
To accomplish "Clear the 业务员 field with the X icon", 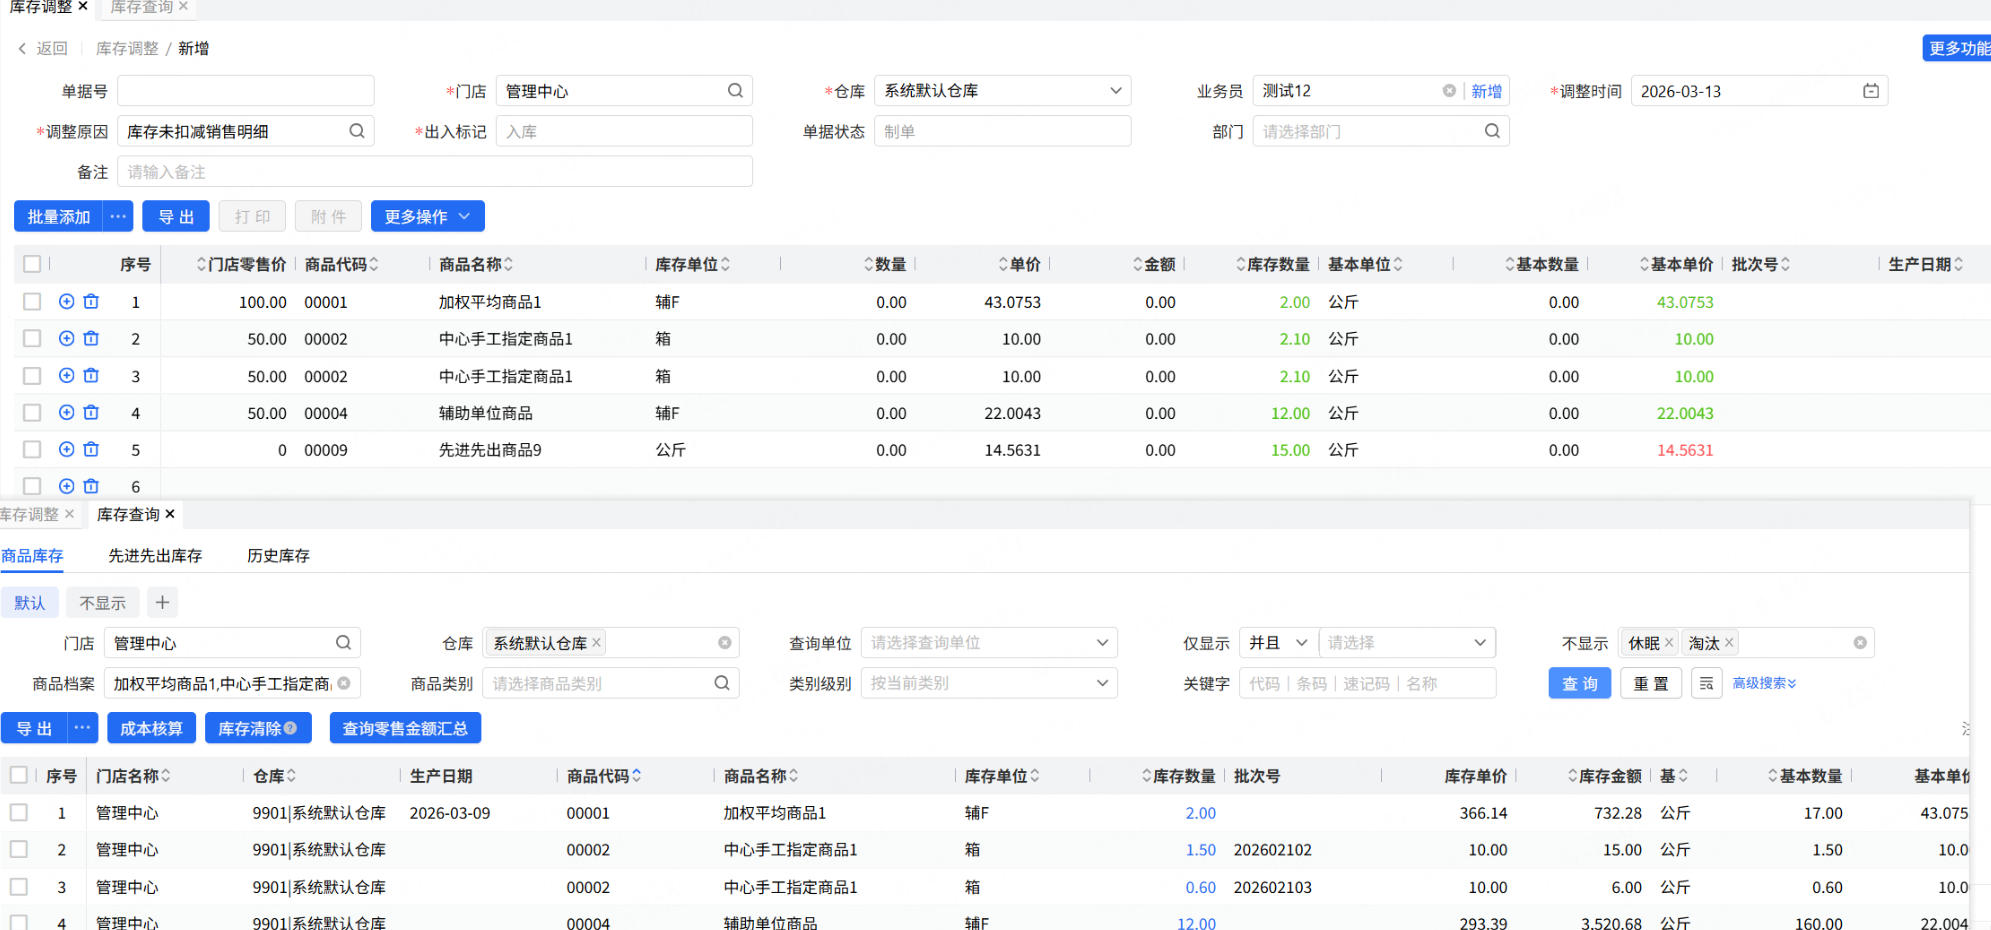I will tap(1449, 91).
